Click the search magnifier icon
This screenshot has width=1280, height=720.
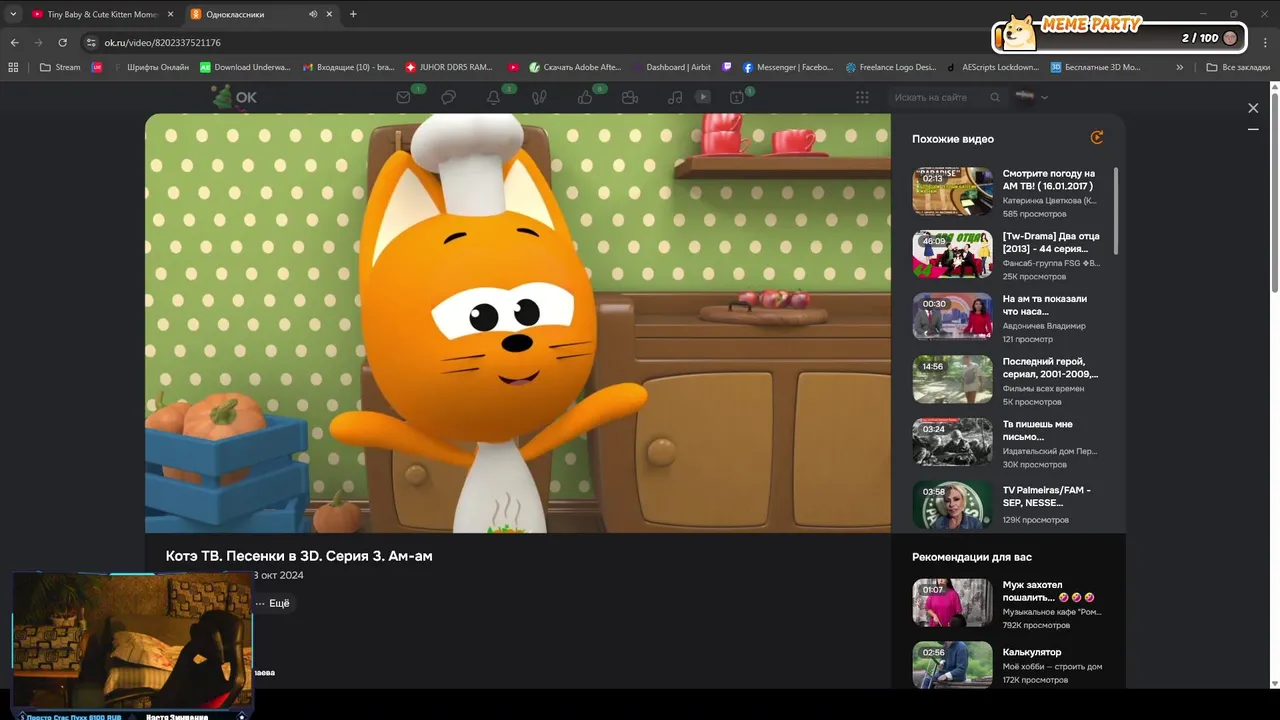[995, 97]
